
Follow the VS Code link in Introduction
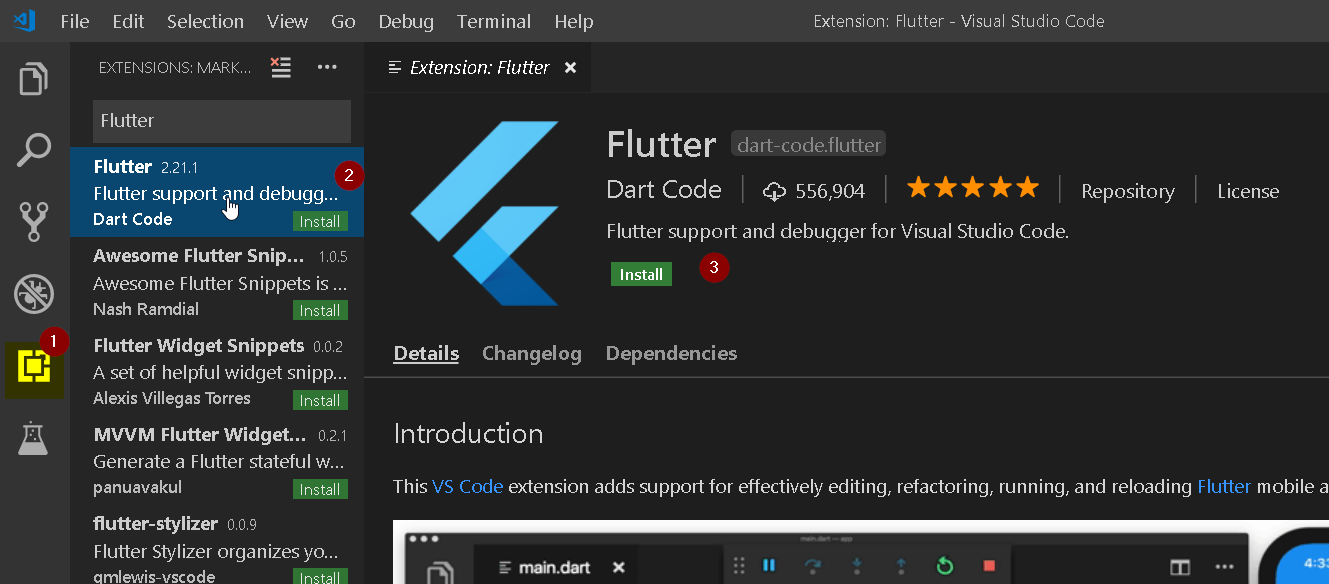click(x=469, y=487)
